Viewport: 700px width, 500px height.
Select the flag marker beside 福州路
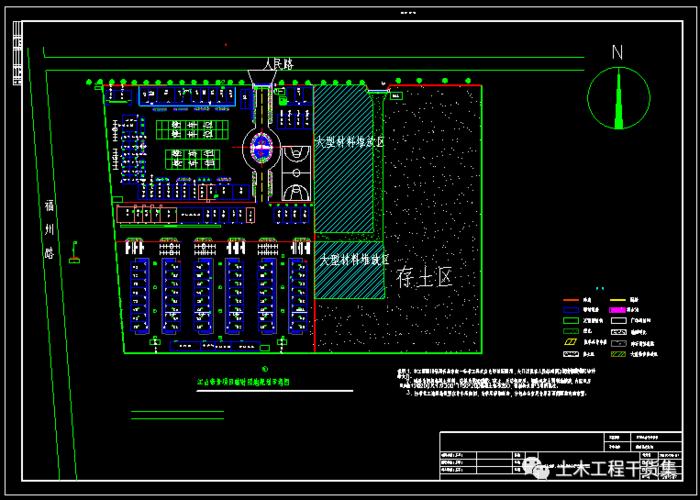pos(74,259)
